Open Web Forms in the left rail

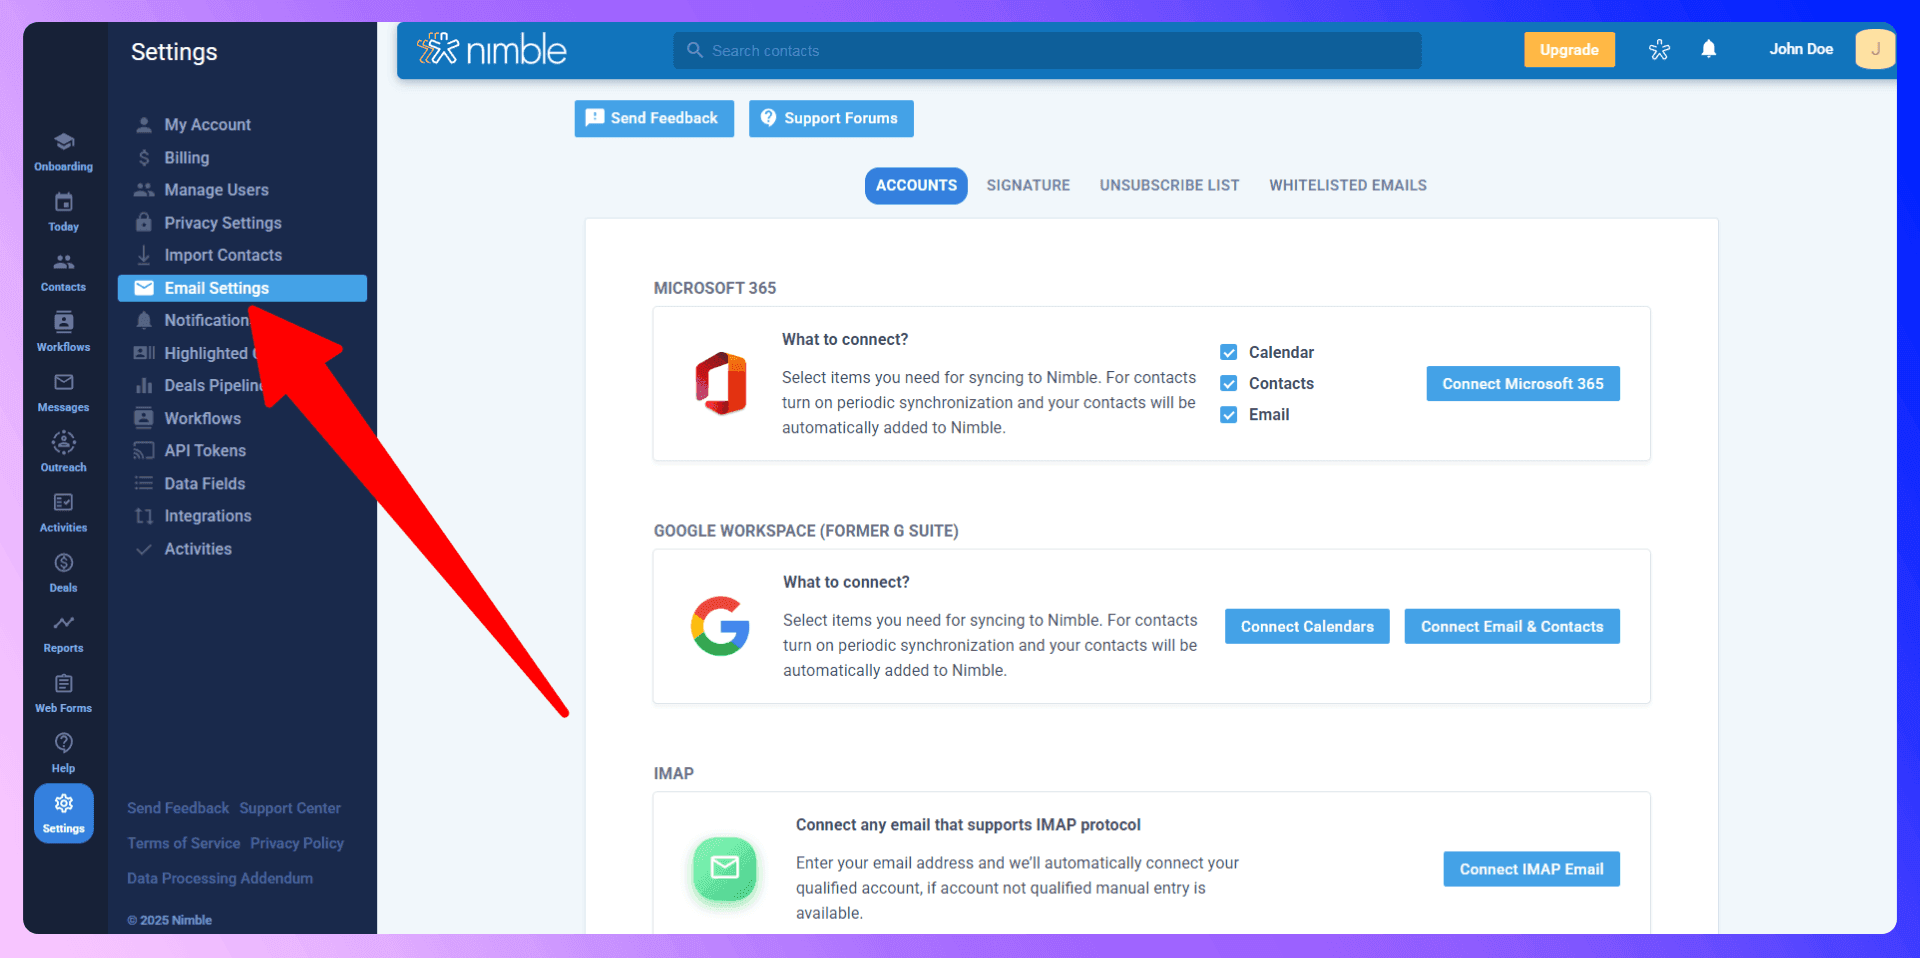63,693
